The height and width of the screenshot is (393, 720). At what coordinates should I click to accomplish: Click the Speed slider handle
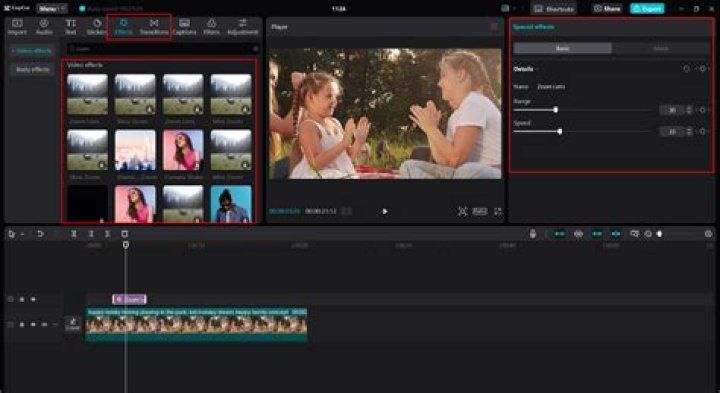click(560, 131)
